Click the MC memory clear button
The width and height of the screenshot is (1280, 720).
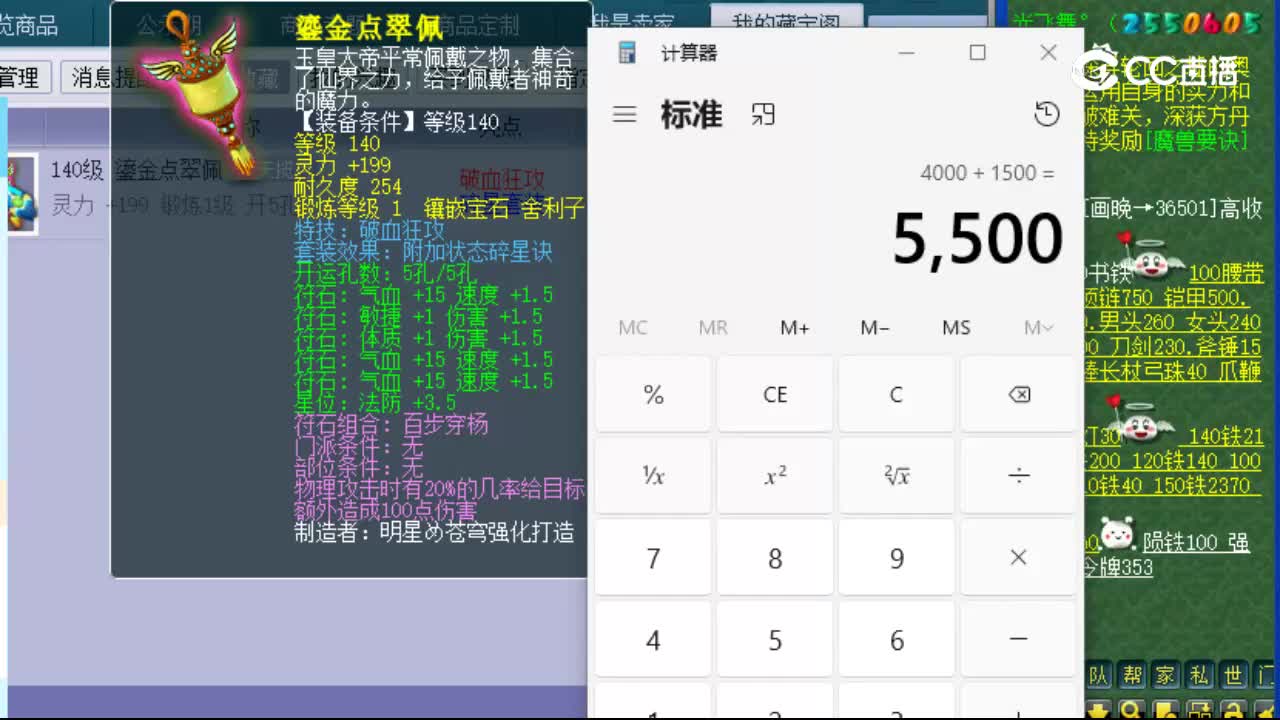tap(633, 328)
